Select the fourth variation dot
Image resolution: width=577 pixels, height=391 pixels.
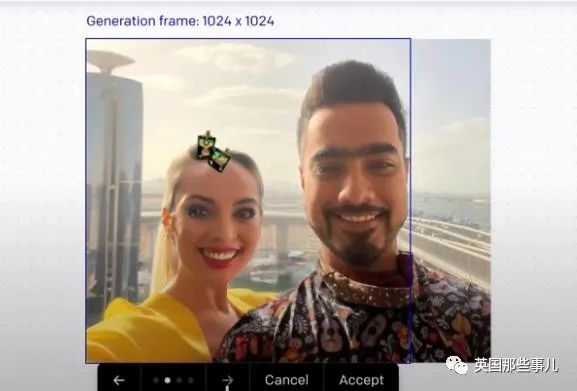coord(191,380)
